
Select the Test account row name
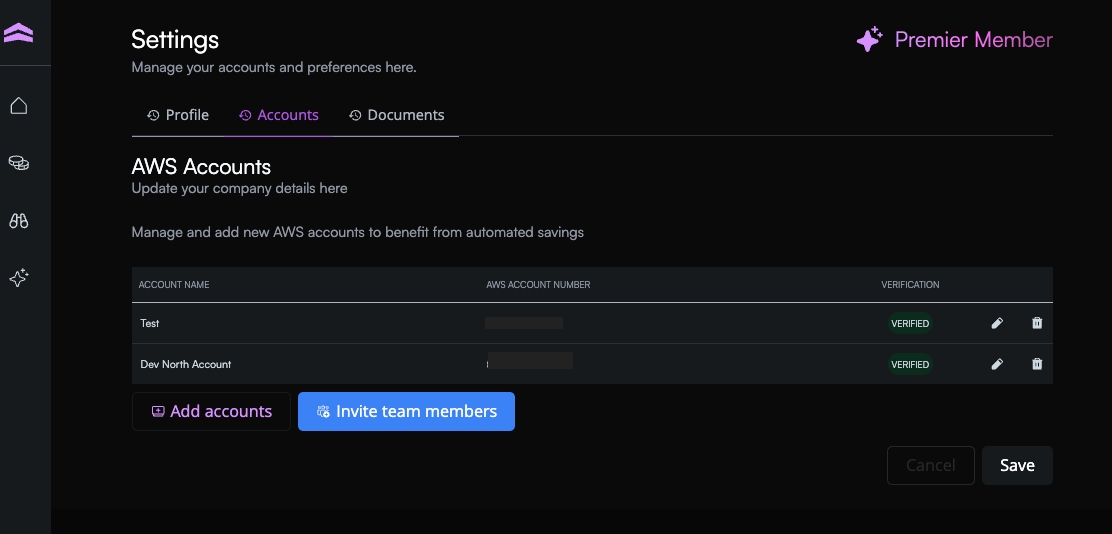pyautogui.click(x=150, y=323)
